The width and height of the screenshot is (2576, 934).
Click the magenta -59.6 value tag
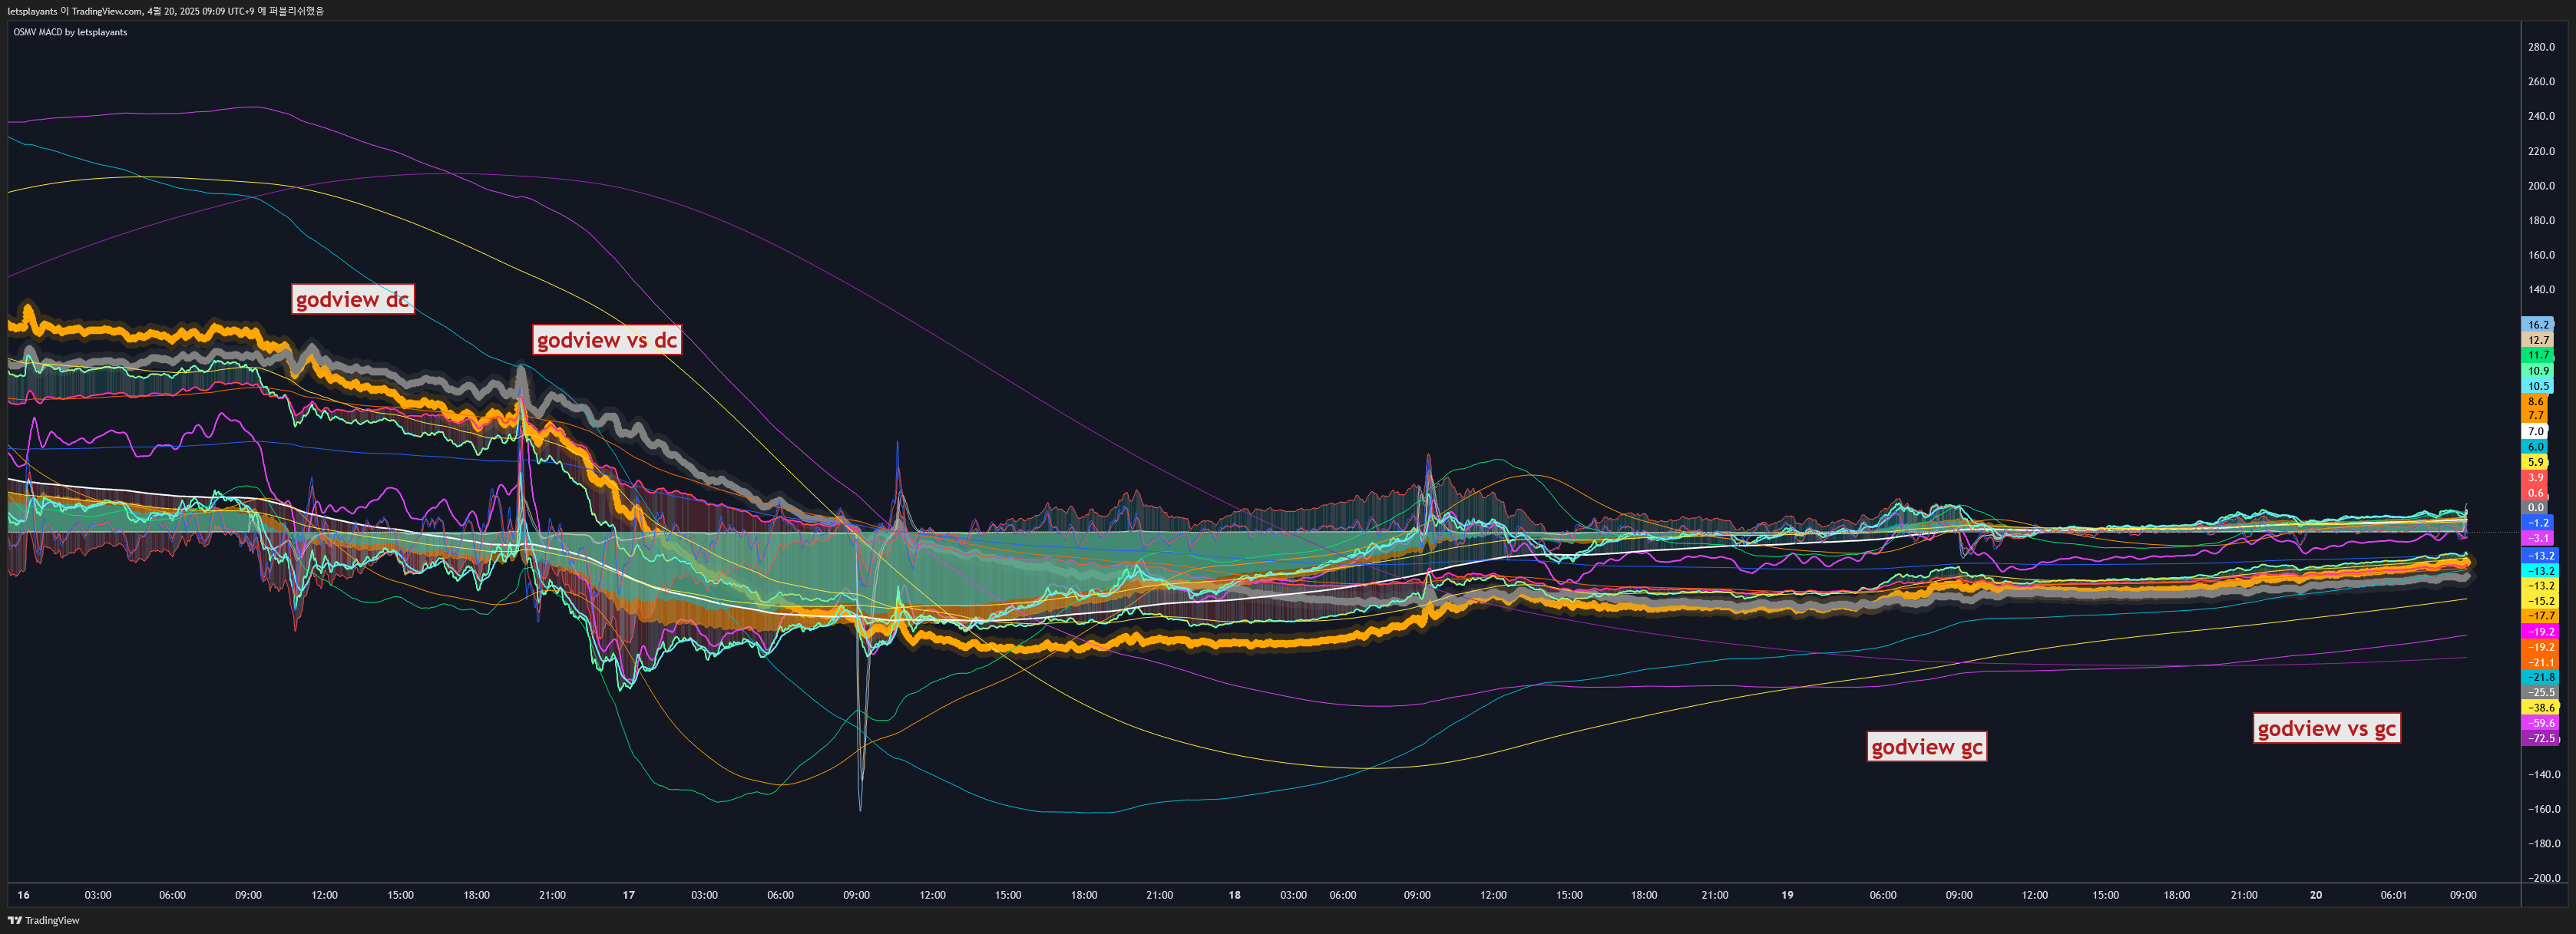(x=2540, y=723)
